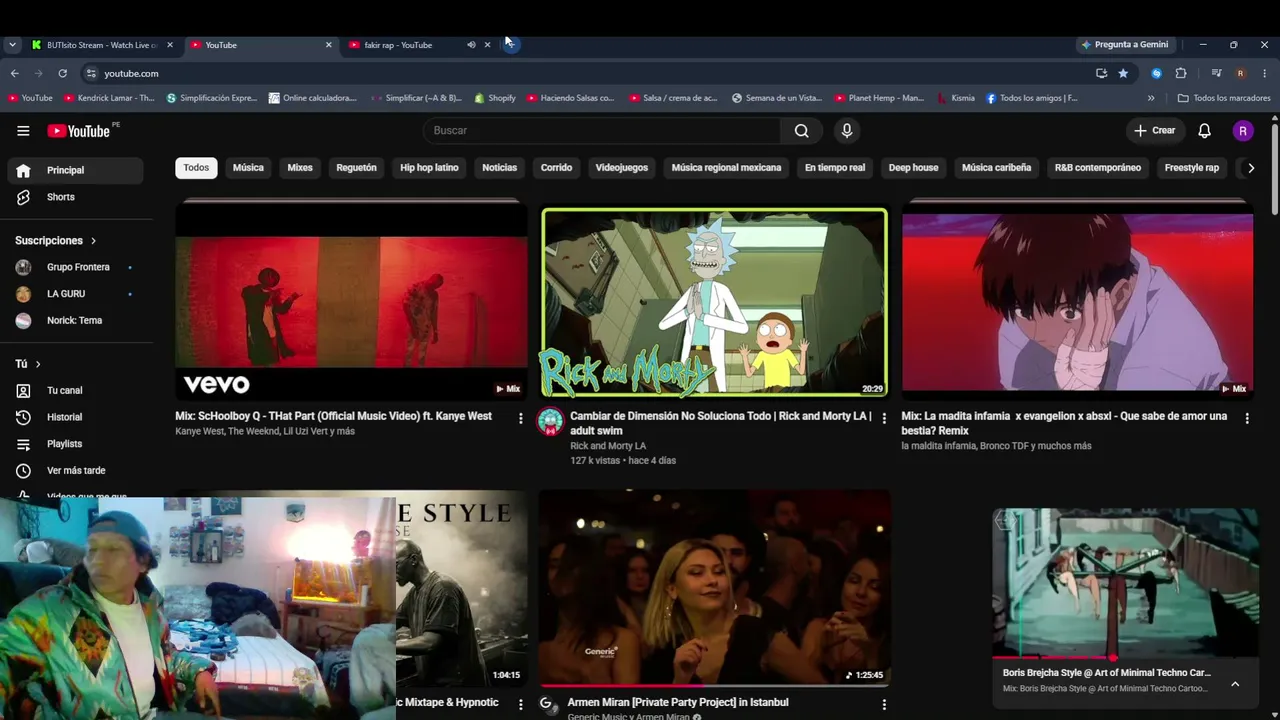Viewport: 1280px width, 720px height.
Task: Click the Buscar search field
Action: 601,131
